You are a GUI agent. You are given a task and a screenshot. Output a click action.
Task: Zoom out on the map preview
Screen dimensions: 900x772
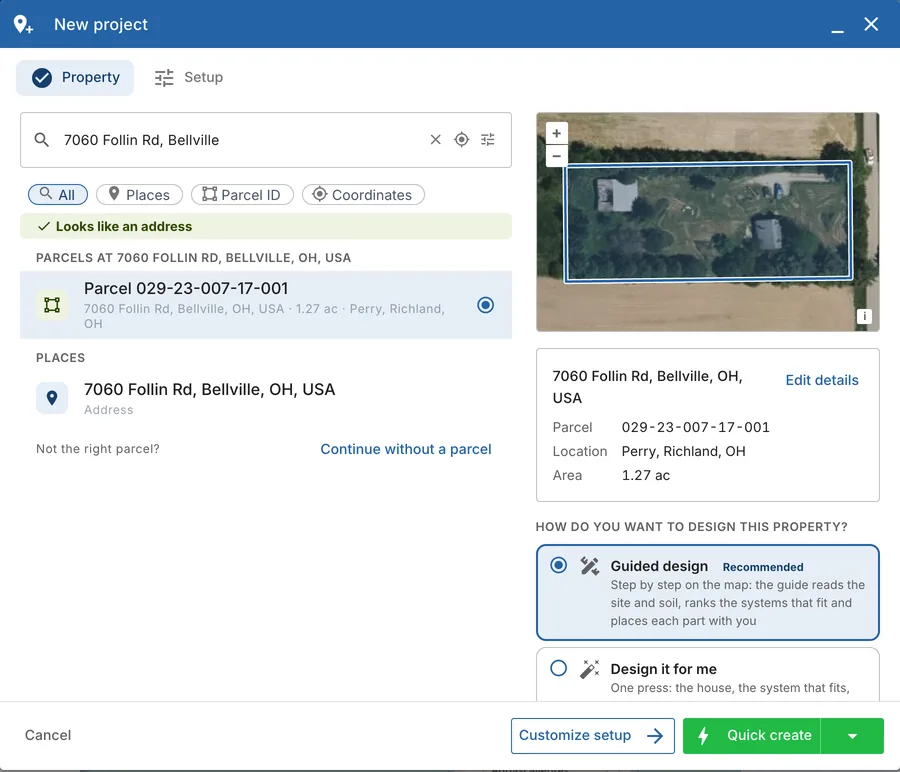click(556, 156)
